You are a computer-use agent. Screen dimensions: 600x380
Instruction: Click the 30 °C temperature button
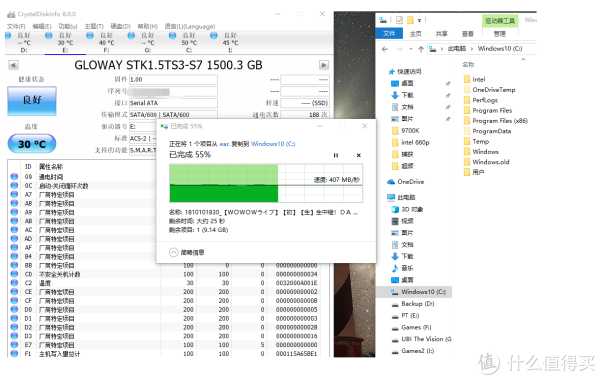click(x=32, y=144)
